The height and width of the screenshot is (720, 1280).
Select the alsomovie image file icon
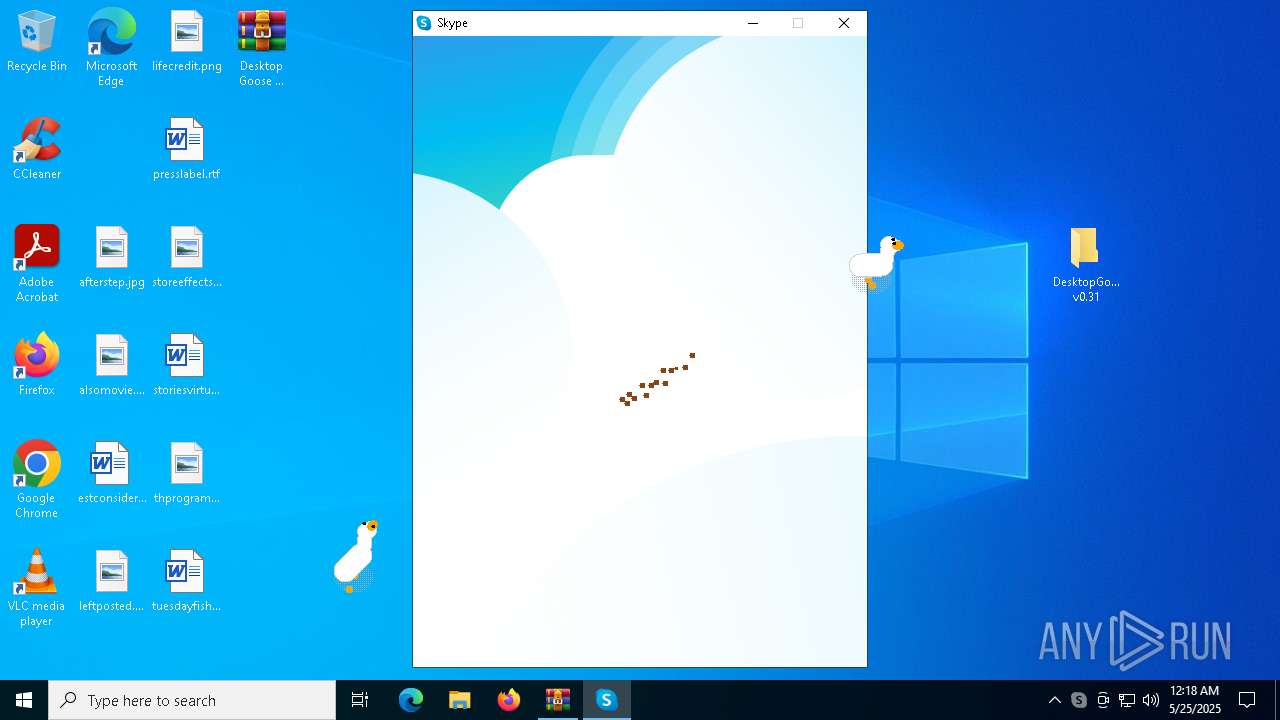click(x=112, y=365)
